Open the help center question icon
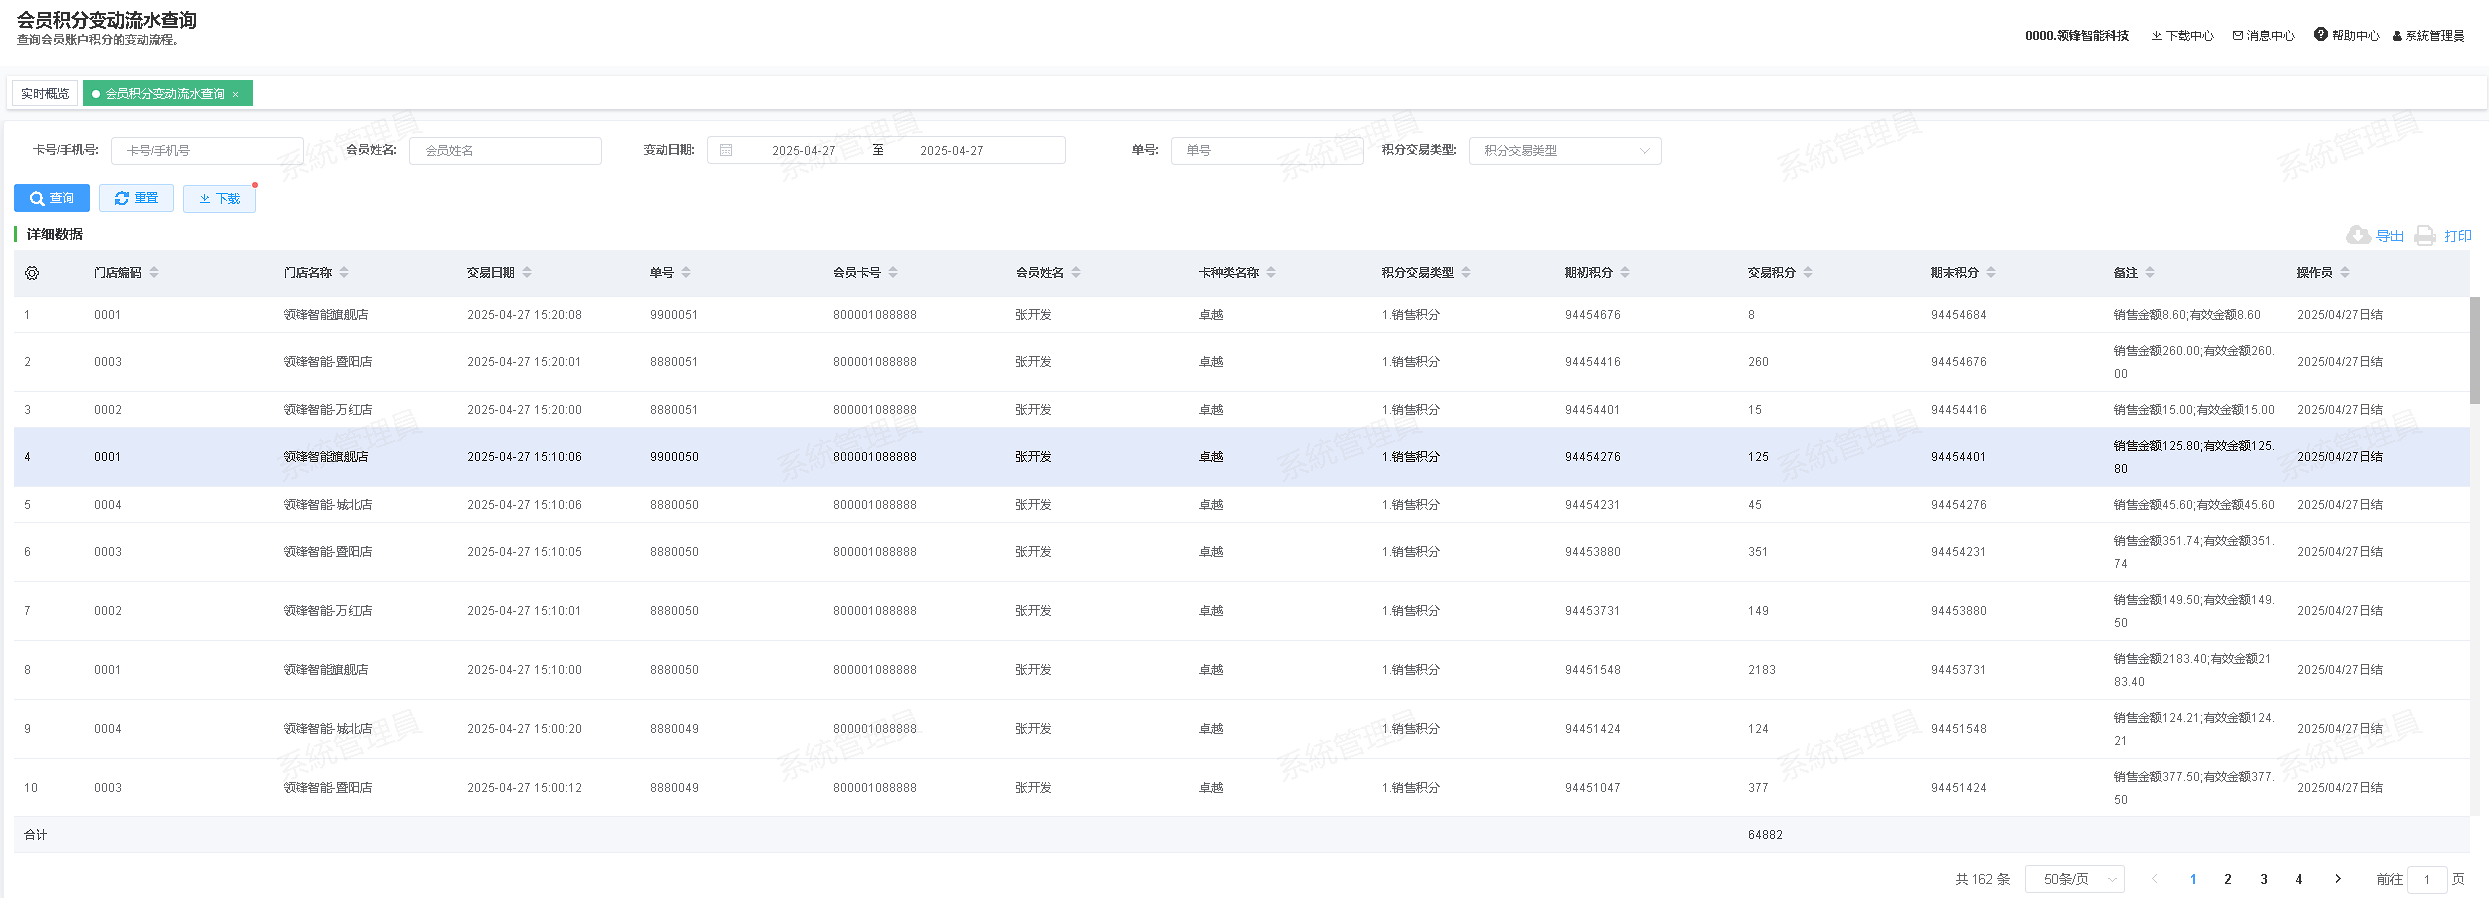 pos(2320,35)
